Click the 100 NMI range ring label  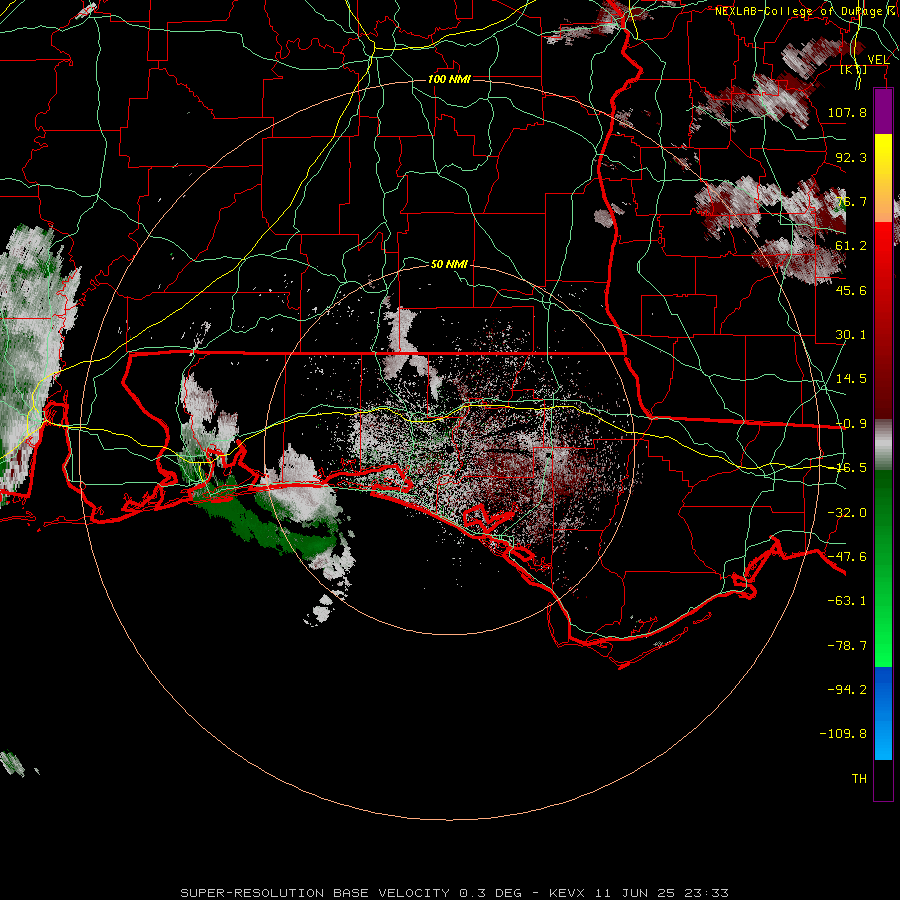coord(449,79)
